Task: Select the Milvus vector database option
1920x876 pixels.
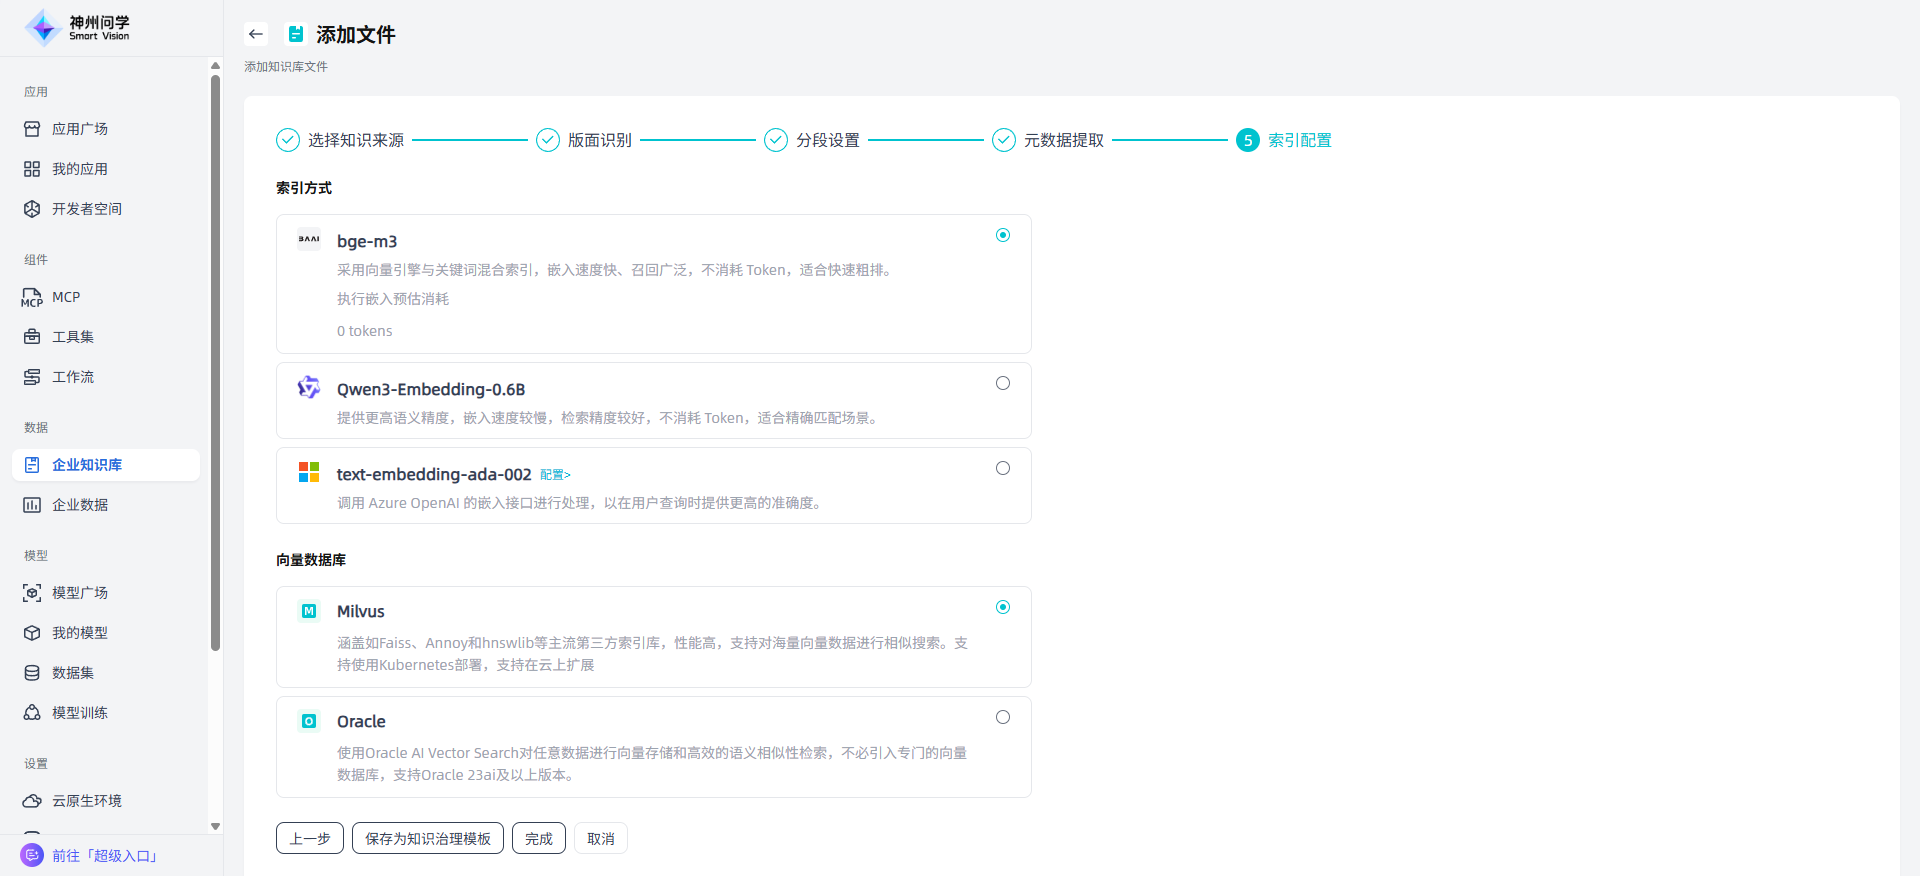Action: pyautogui.click(x=1002, y=607)
